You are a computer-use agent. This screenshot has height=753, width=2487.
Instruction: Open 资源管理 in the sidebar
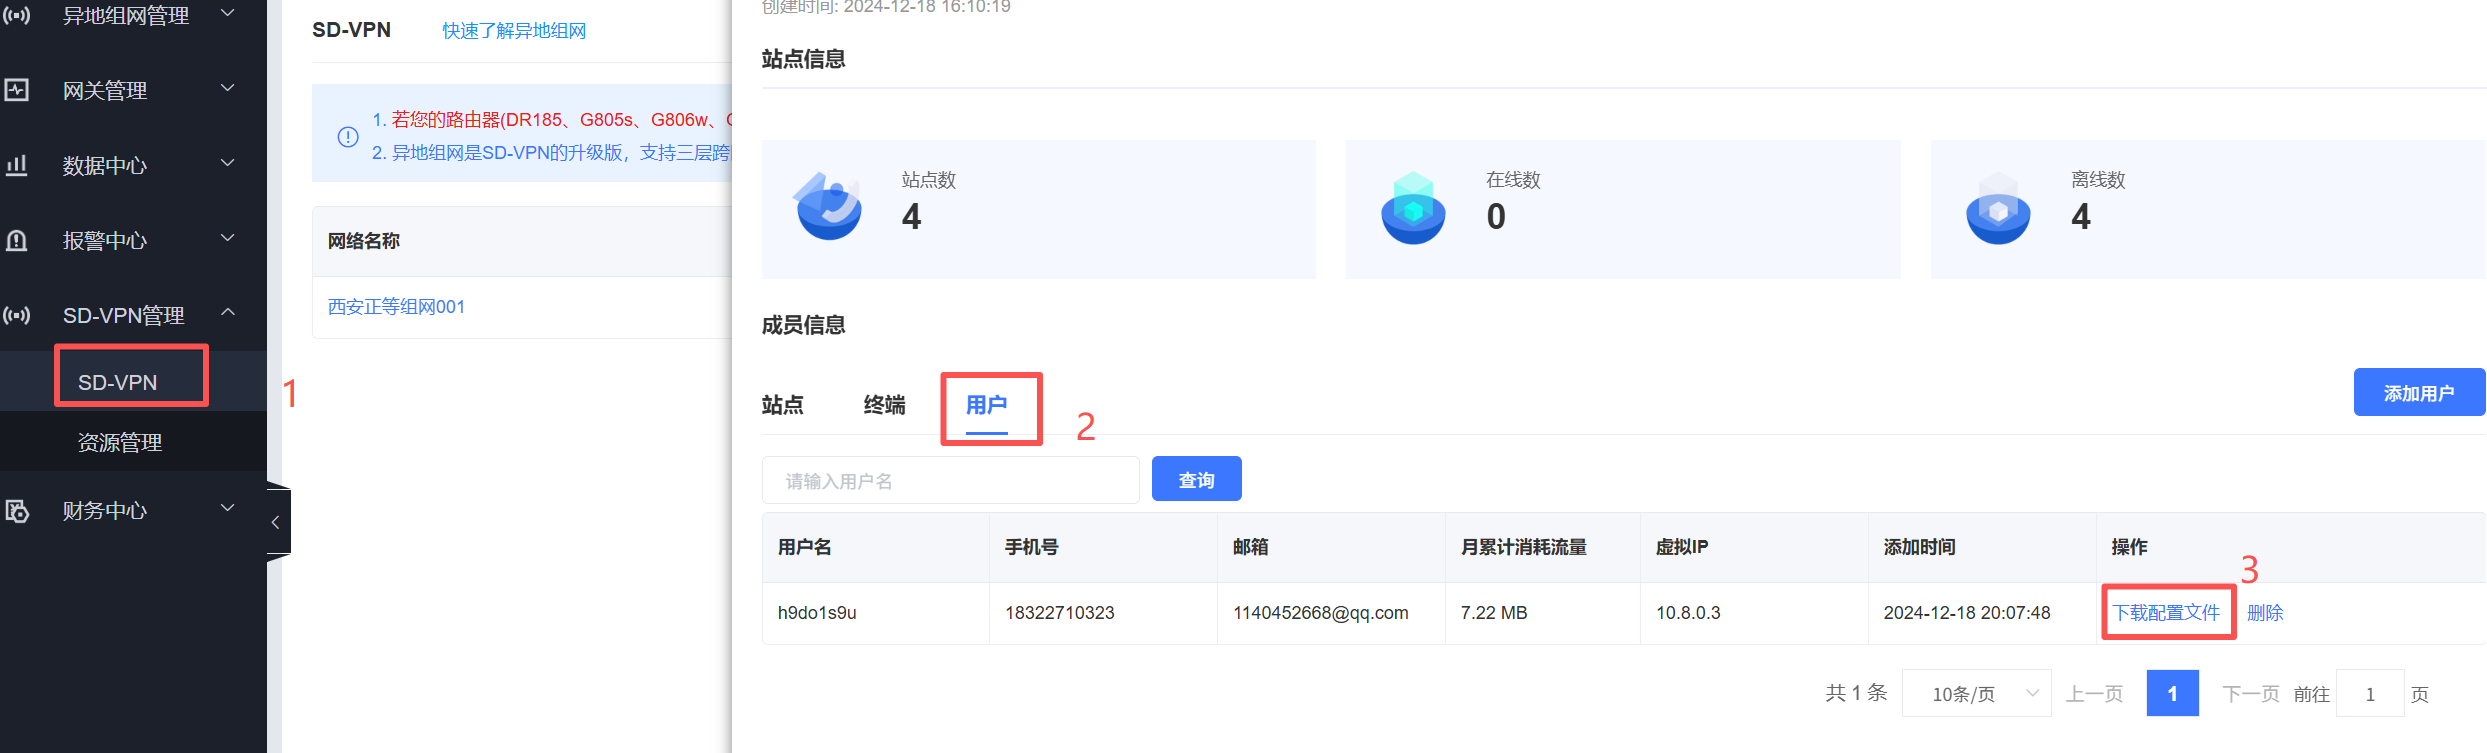tap(120, 442)
